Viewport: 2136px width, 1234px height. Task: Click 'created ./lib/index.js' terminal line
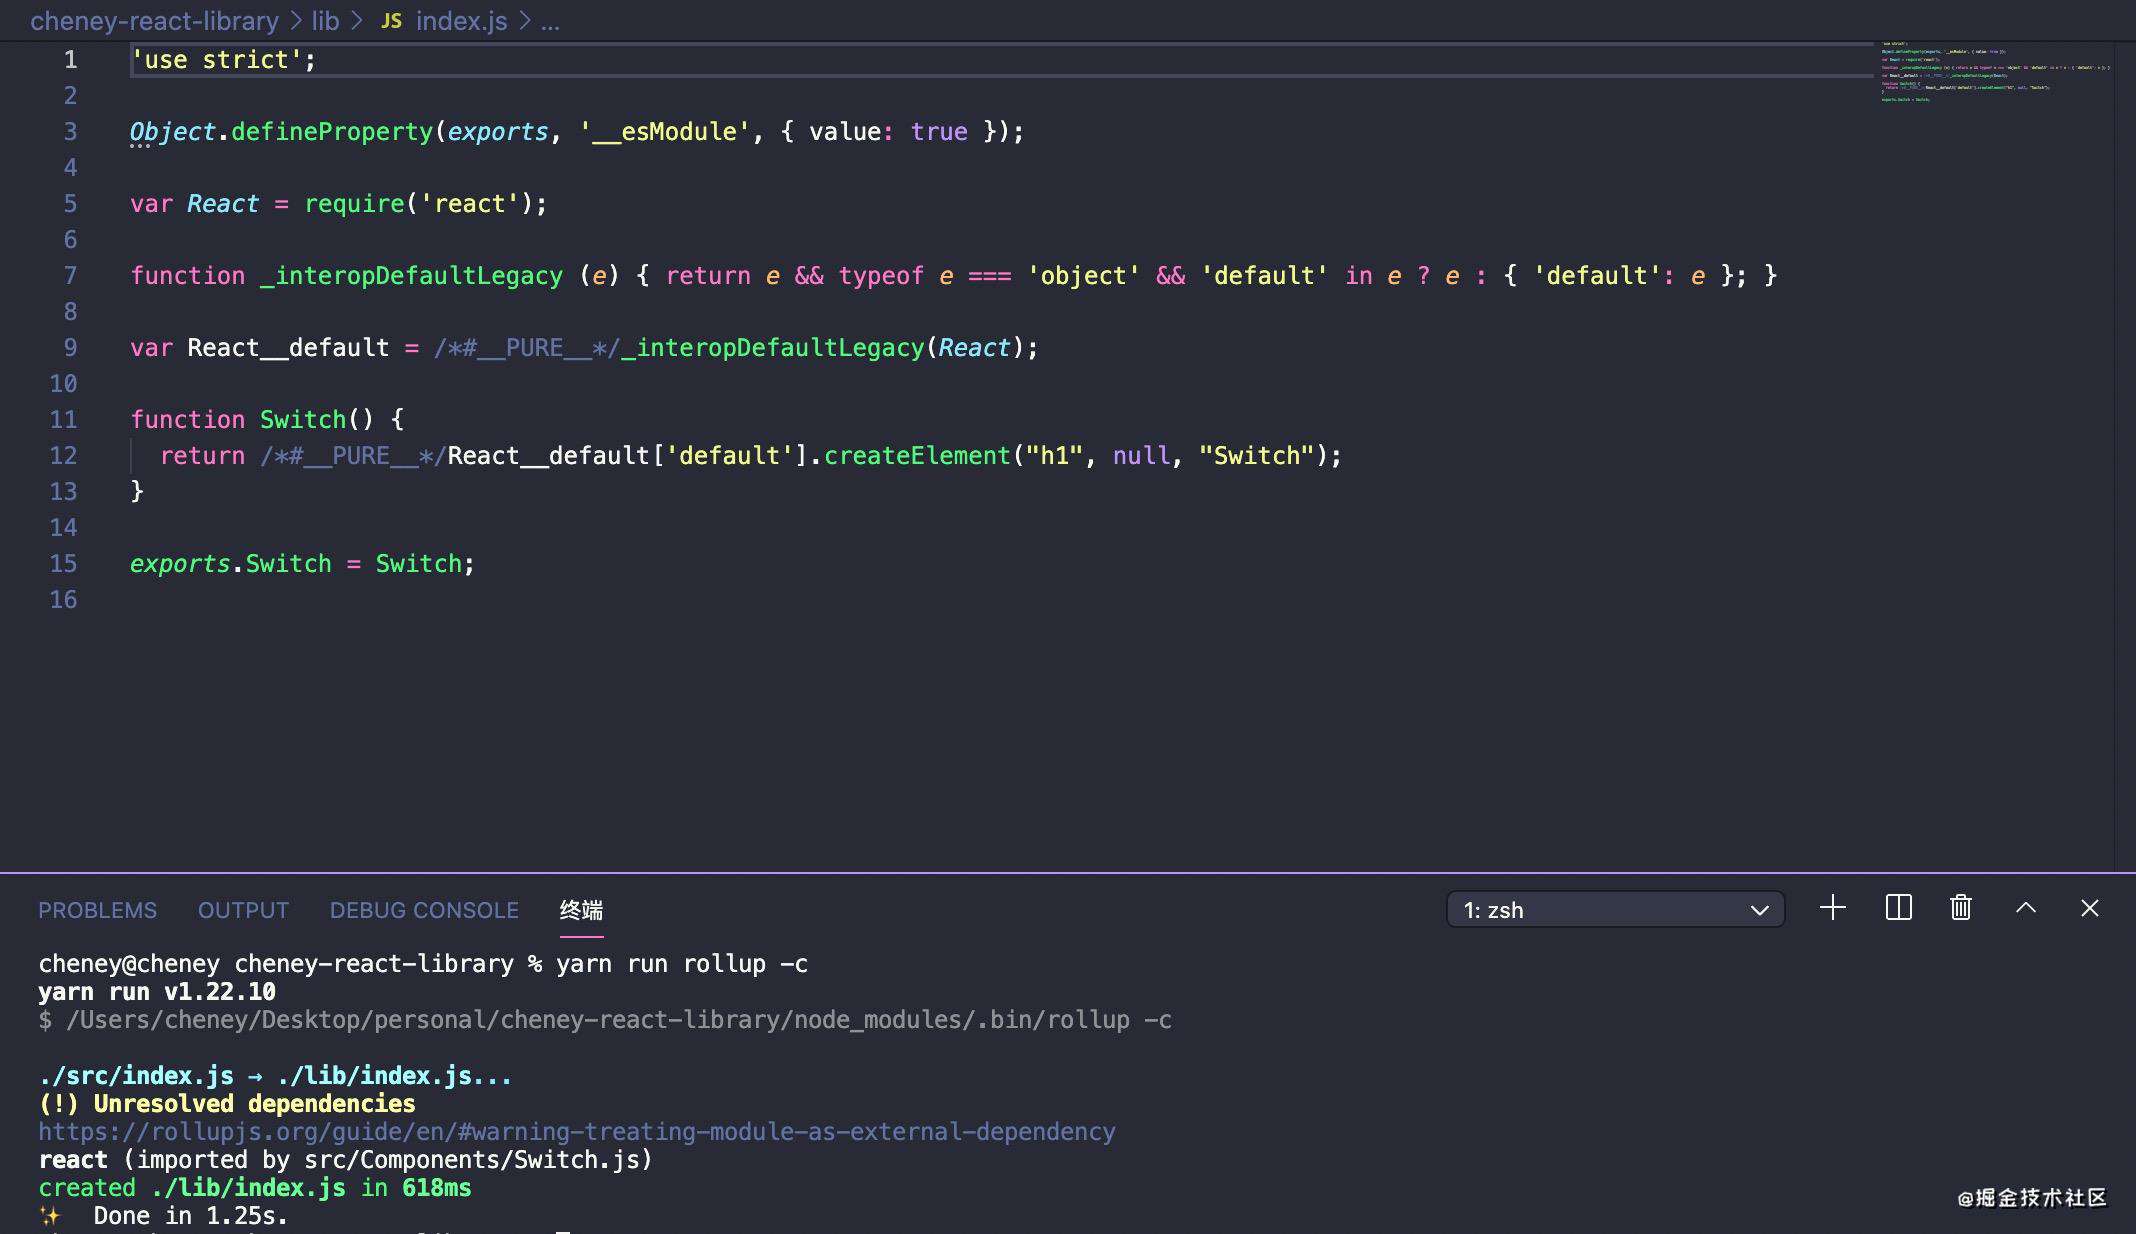click(x=255, y=1187)
